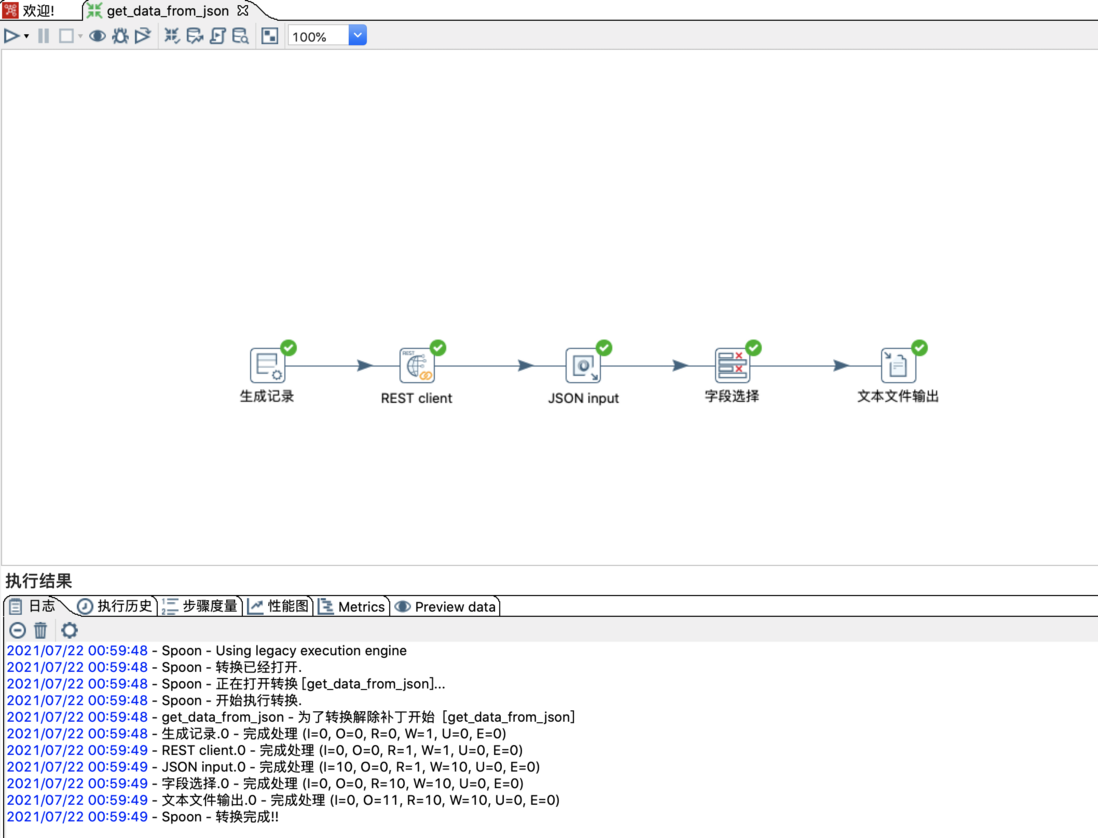Click log line '为了转换解除补丁开始'
The width and height of the screenshot is (1098, 838).
coord(291,717)
